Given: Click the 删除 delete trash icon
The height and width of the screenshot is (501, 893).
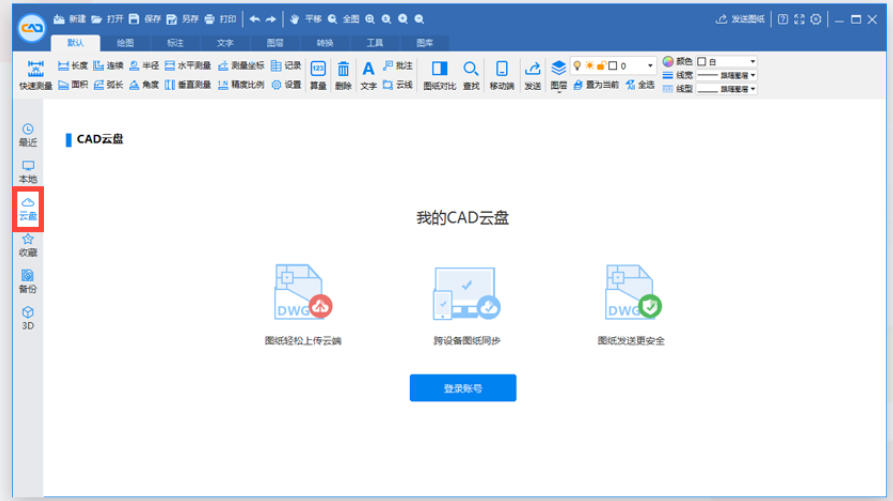Looking at the screenshot, I should tap(343, 75).
